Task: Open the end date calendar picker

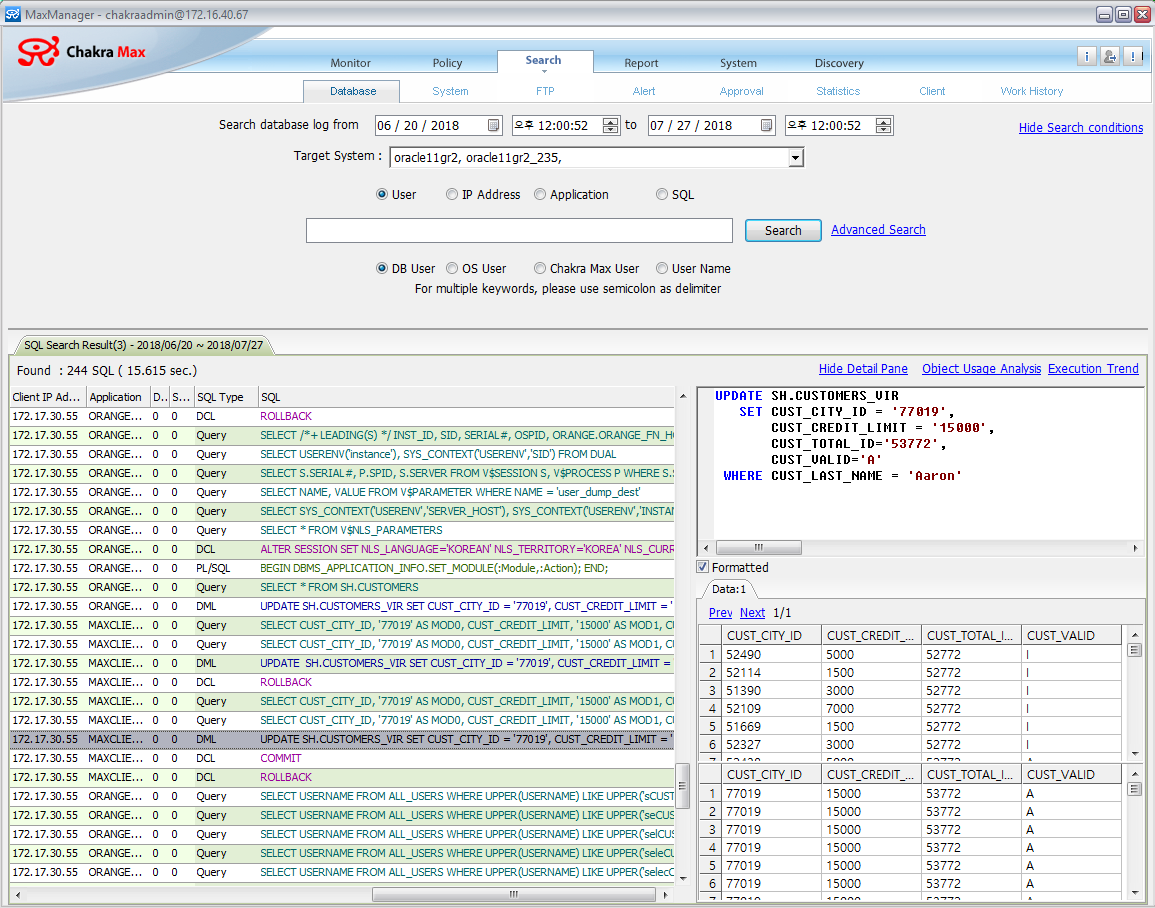Action: (x=767, y=125)
